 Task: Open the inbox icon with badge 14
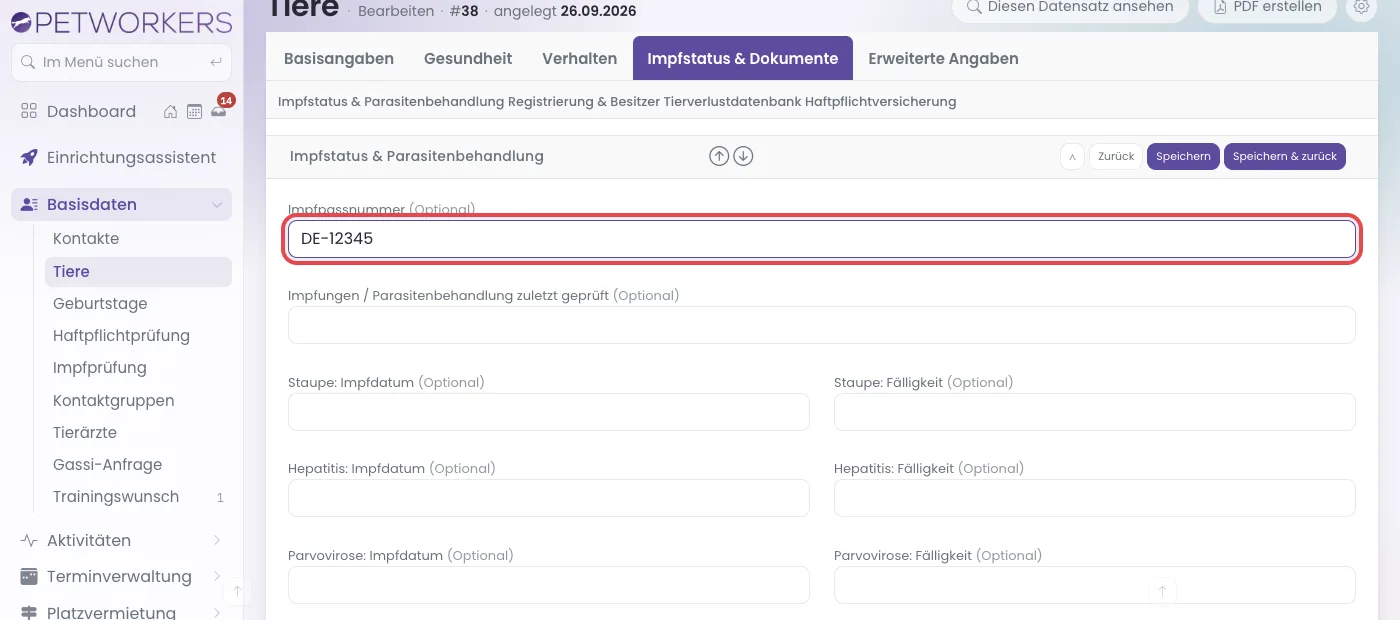pyautogui.click(x=218, y=110)
